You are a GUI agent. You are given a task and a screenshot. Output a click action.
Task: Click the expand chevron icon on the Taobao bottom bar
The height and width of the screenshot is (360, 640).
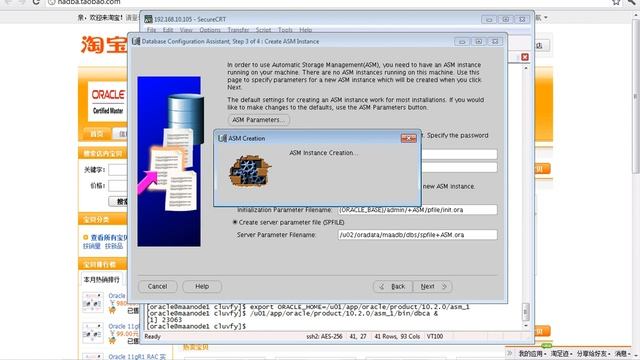pos(509,353)
